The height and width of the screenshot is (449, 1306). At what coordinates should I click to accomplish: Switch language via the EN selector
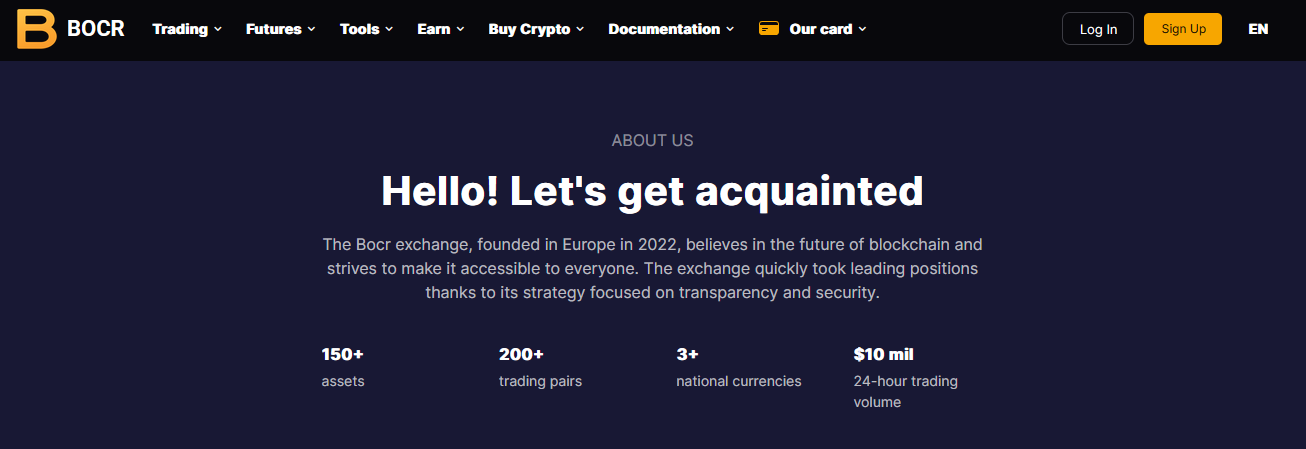point(1258,29)
